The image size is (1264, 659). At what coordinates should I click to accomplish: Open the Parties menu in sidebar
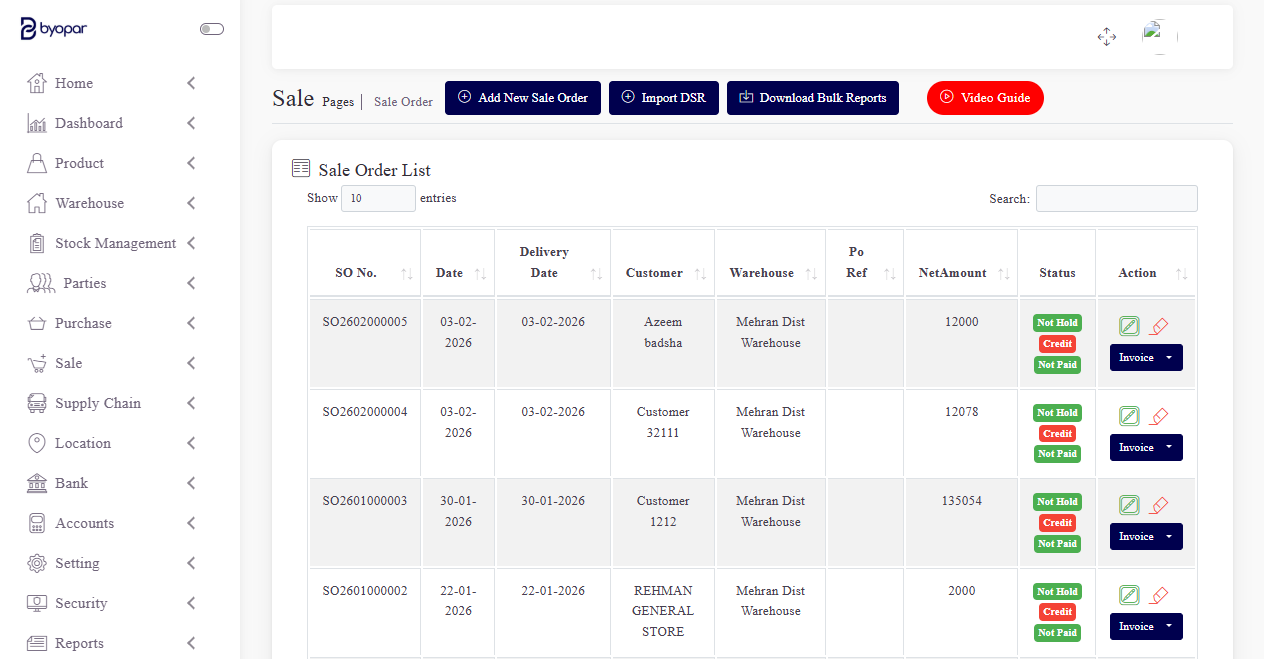83,283
